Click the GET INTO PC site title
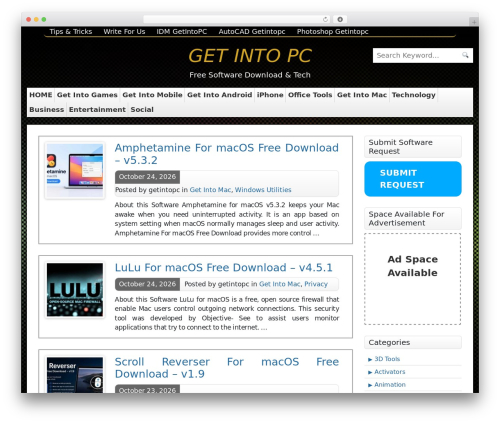Screen dimensions: 500x423 250,55
